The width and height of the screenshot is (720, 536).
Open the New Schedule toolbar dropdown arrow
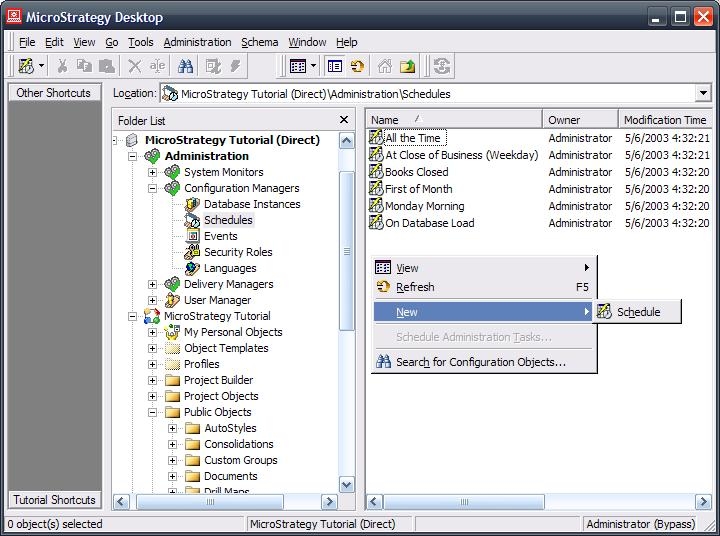pos(41,66)
